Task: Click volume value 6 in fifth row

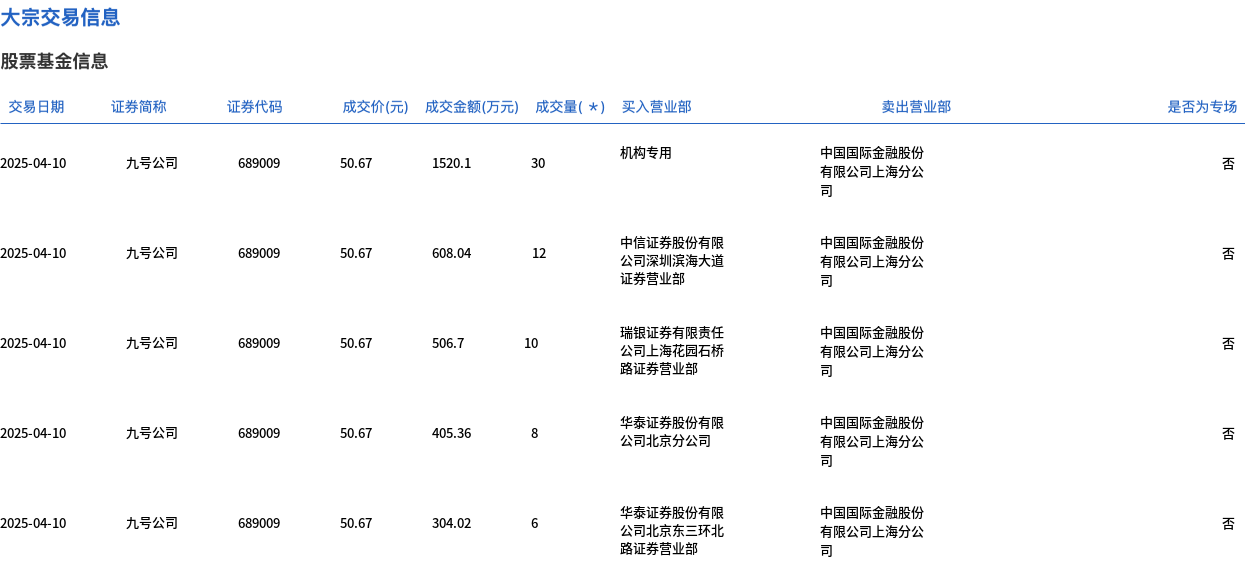Action: pyautogui.click(x=534, y=523)
